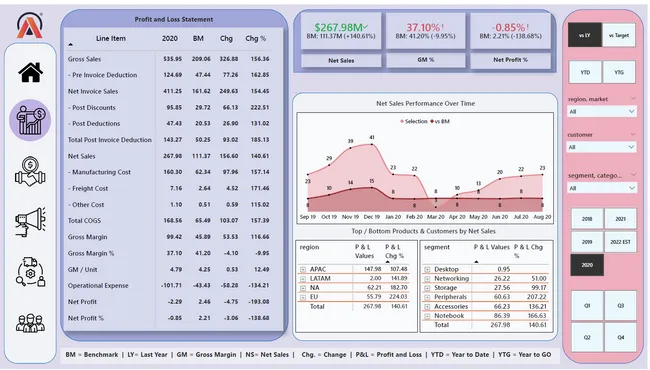
Task: Open the region, market dropdown
Action: click(601, 111)
